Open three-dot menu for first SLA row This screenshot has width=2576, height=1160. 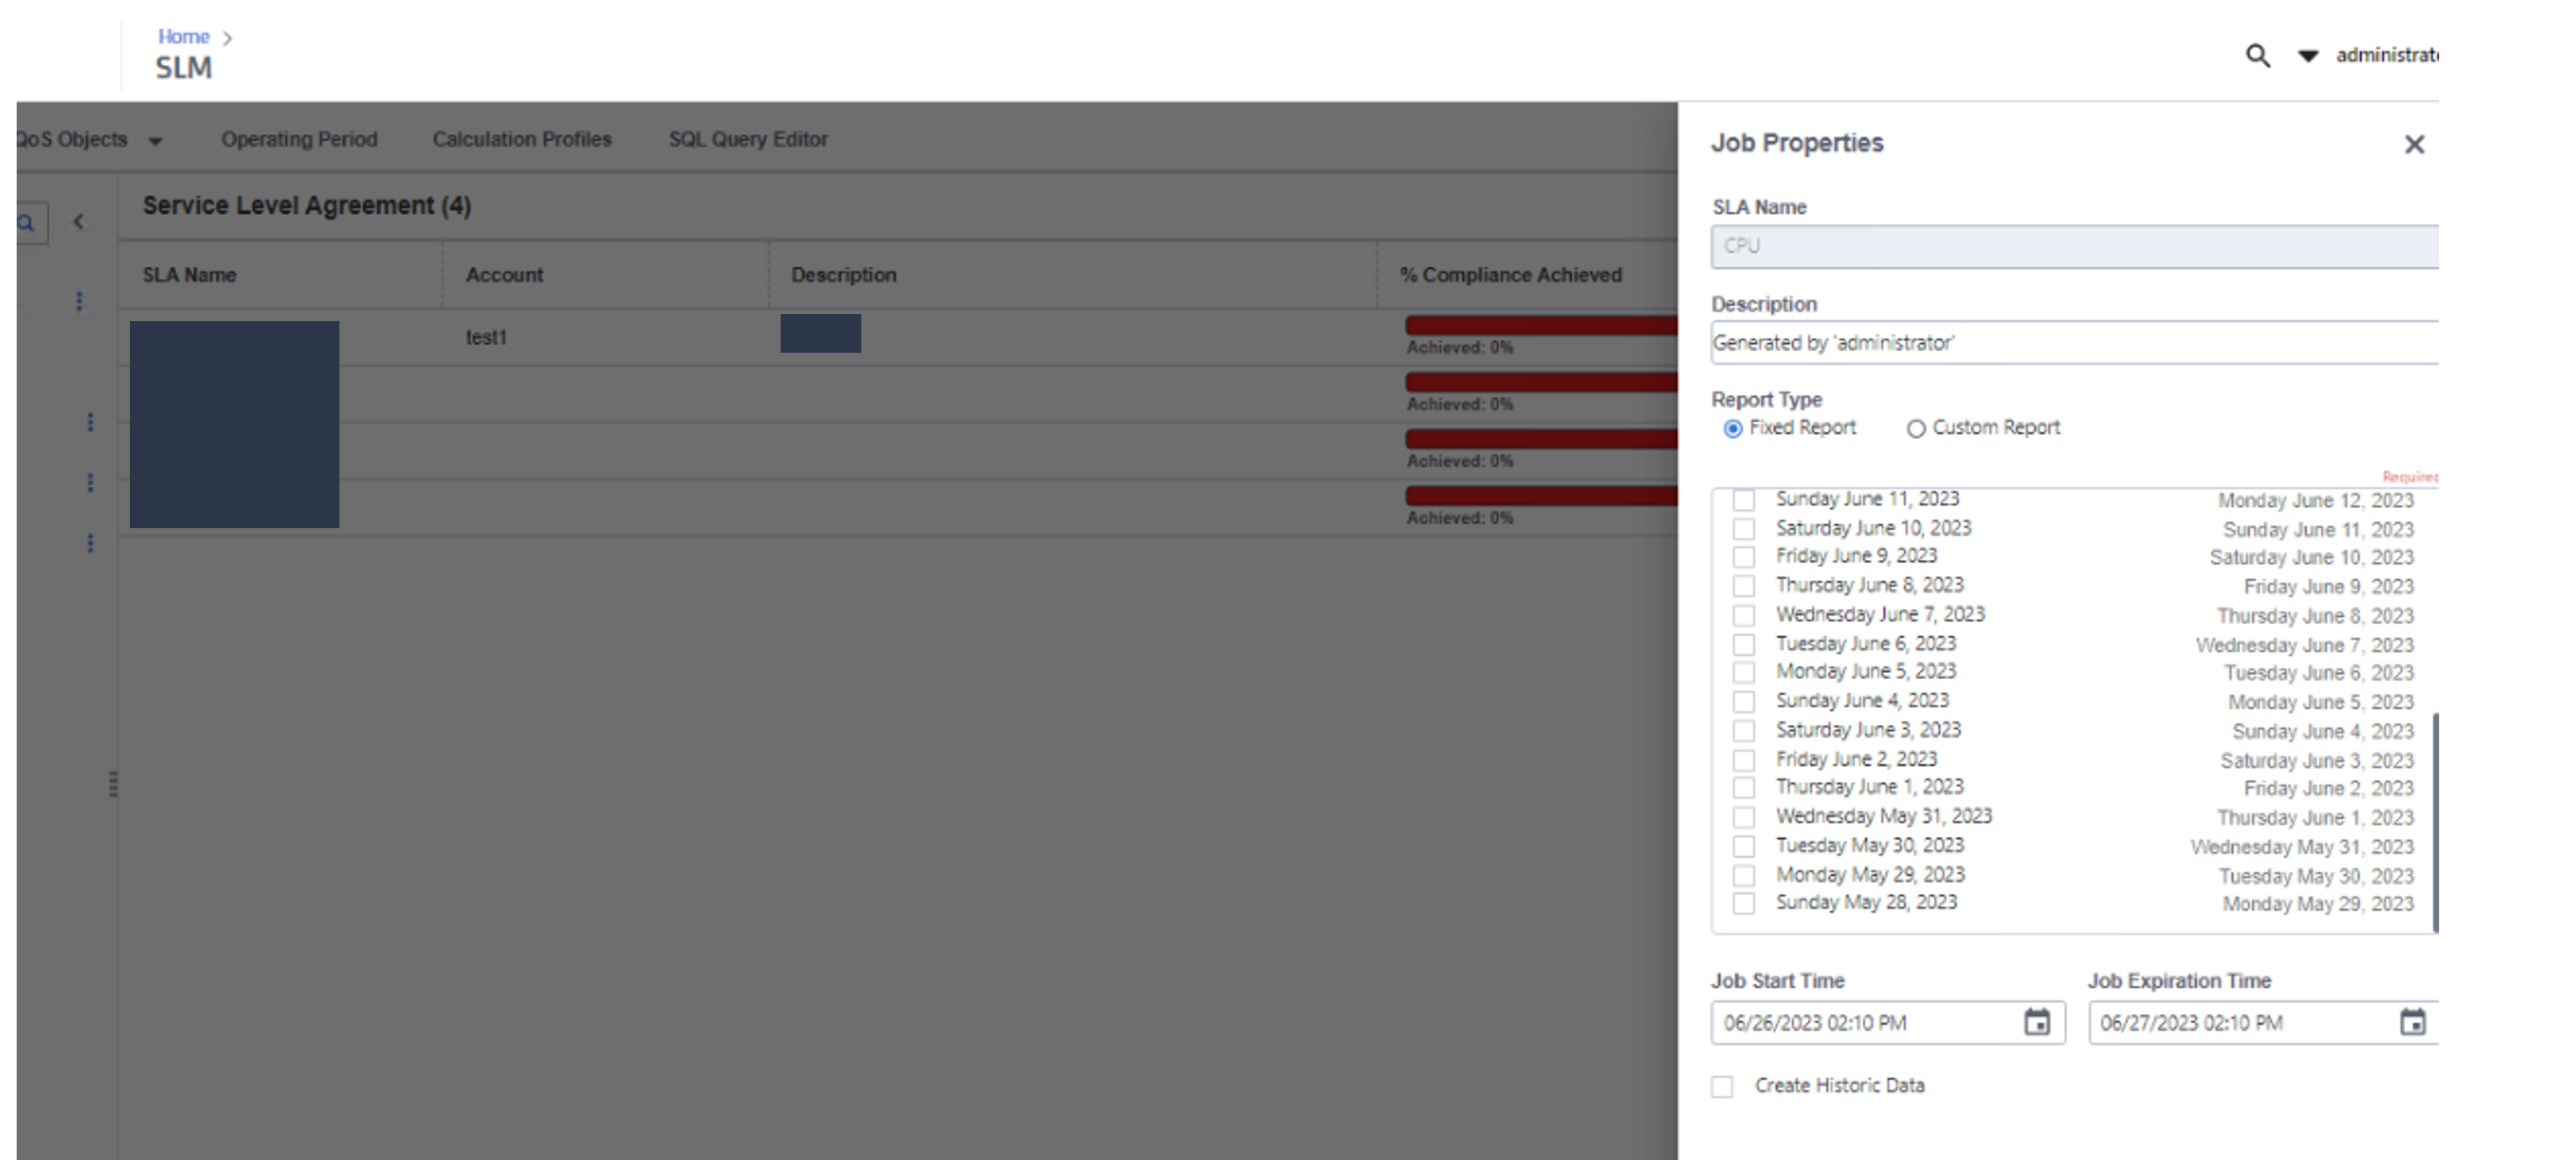(79, 301)
